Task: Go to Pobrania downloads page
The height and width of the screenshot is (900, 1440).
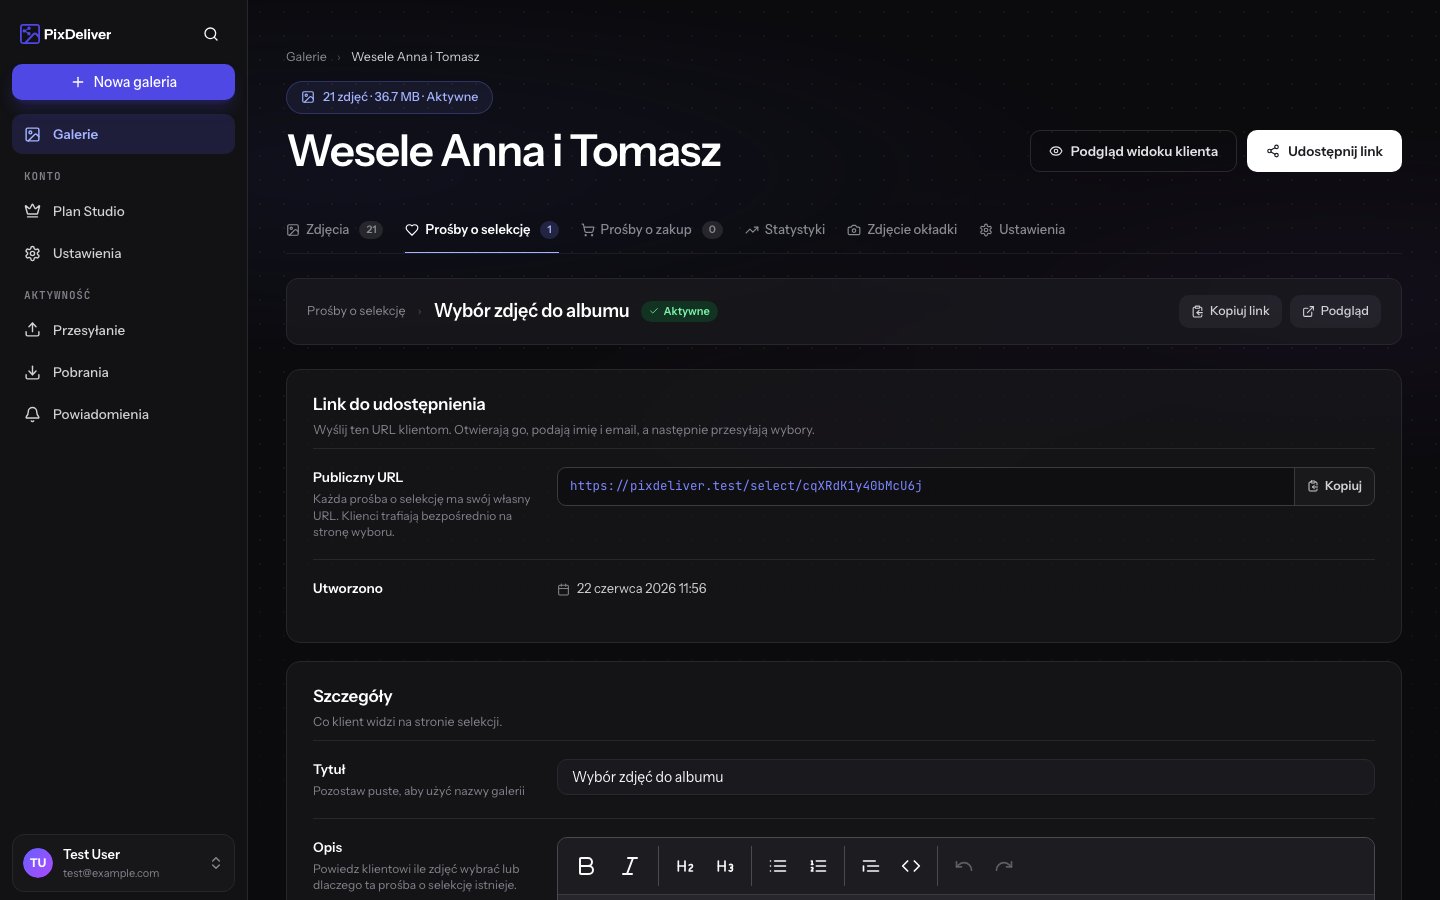Action: coord(123,372)
